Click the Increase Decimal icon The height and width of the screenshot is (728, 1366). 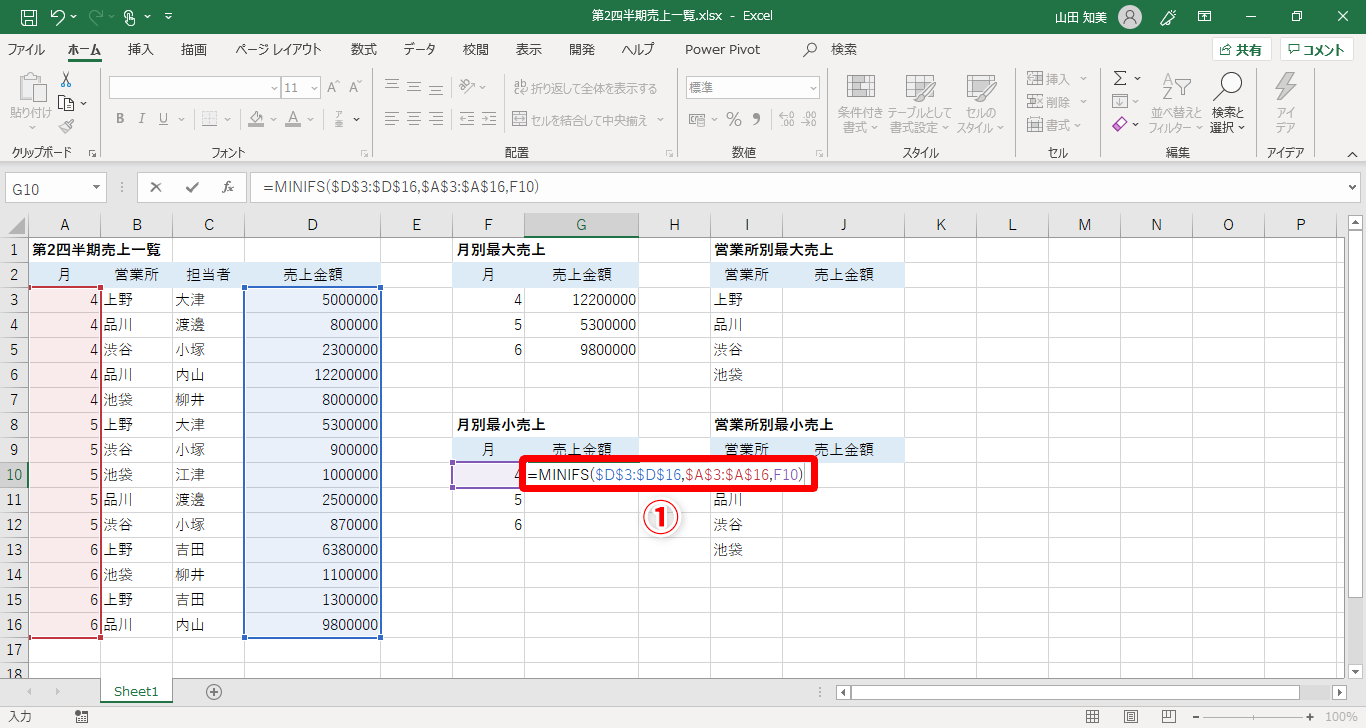(x=786, y=119)
